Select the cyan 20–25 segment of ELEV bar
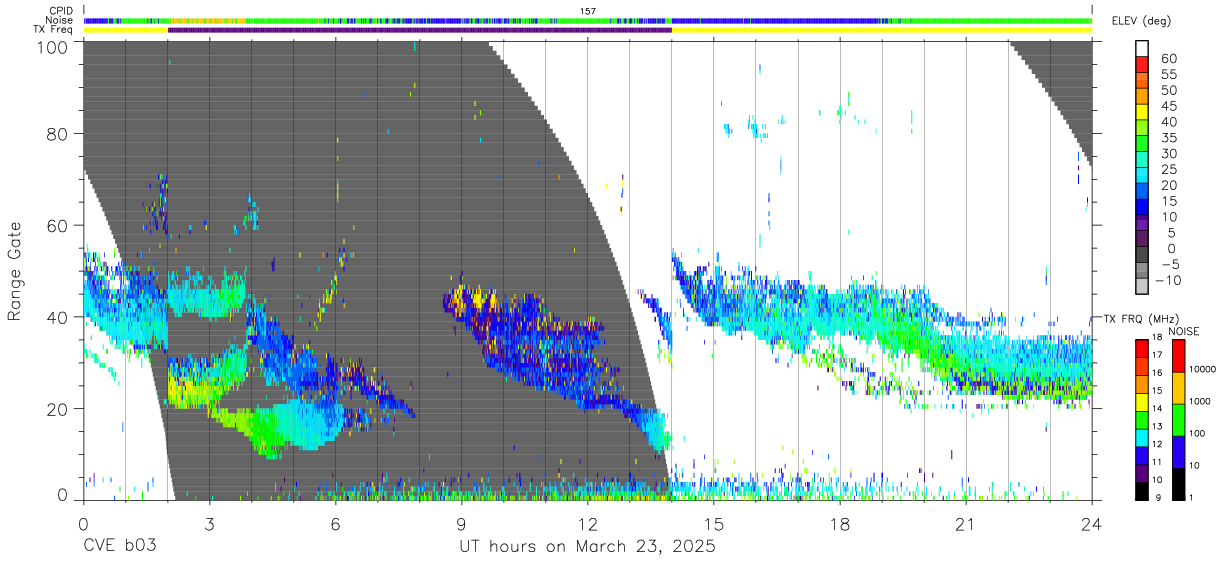This screenshot has width=1228, height=567. click(x=1142, y=177)
